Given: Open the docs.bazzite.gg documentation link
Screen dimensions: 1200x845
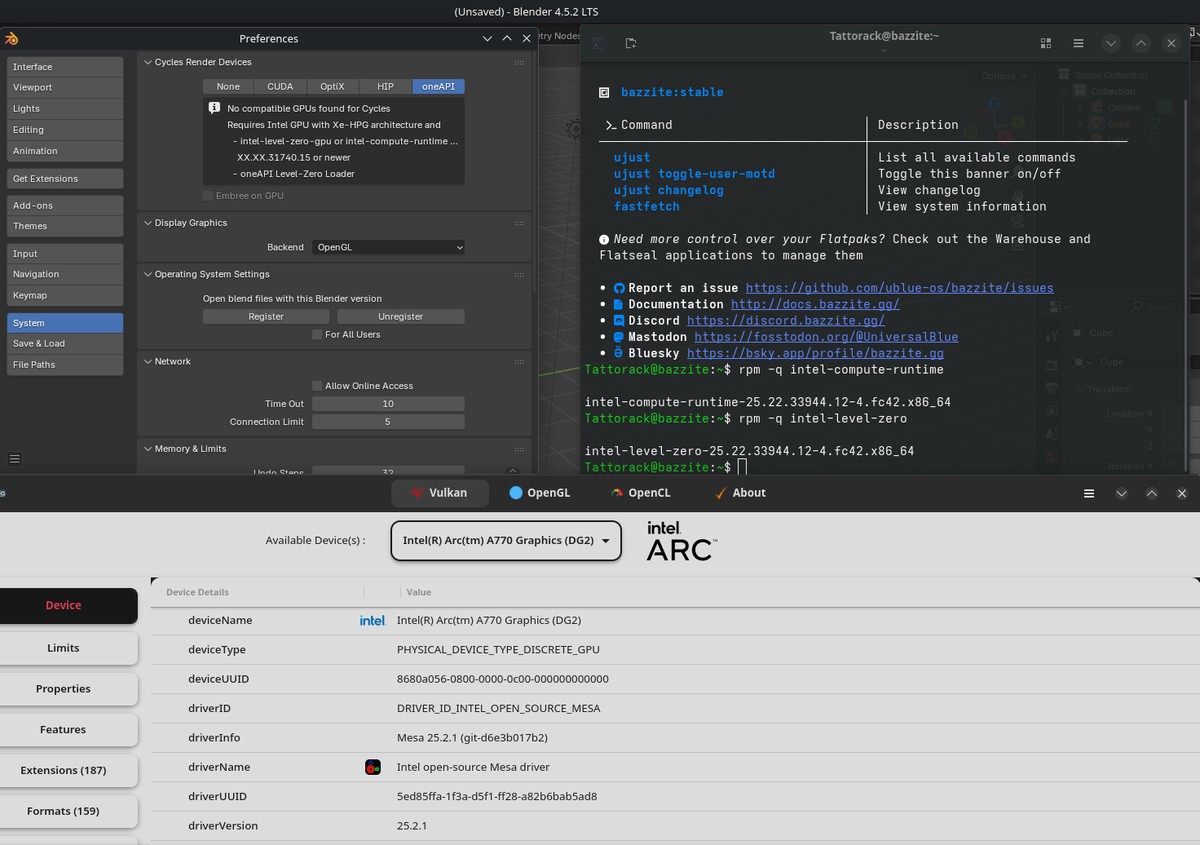Looking at the screenshot, I should click(x=815, y=304).
